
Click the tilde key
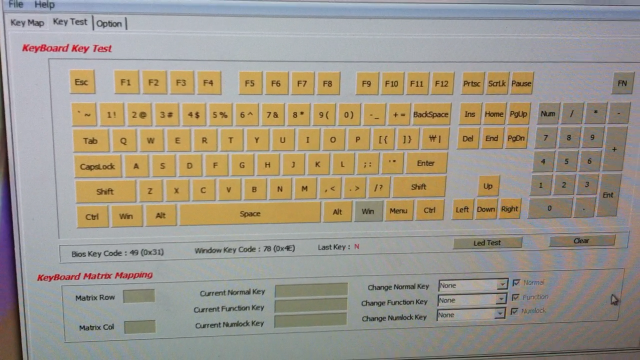tap(84, 115)
